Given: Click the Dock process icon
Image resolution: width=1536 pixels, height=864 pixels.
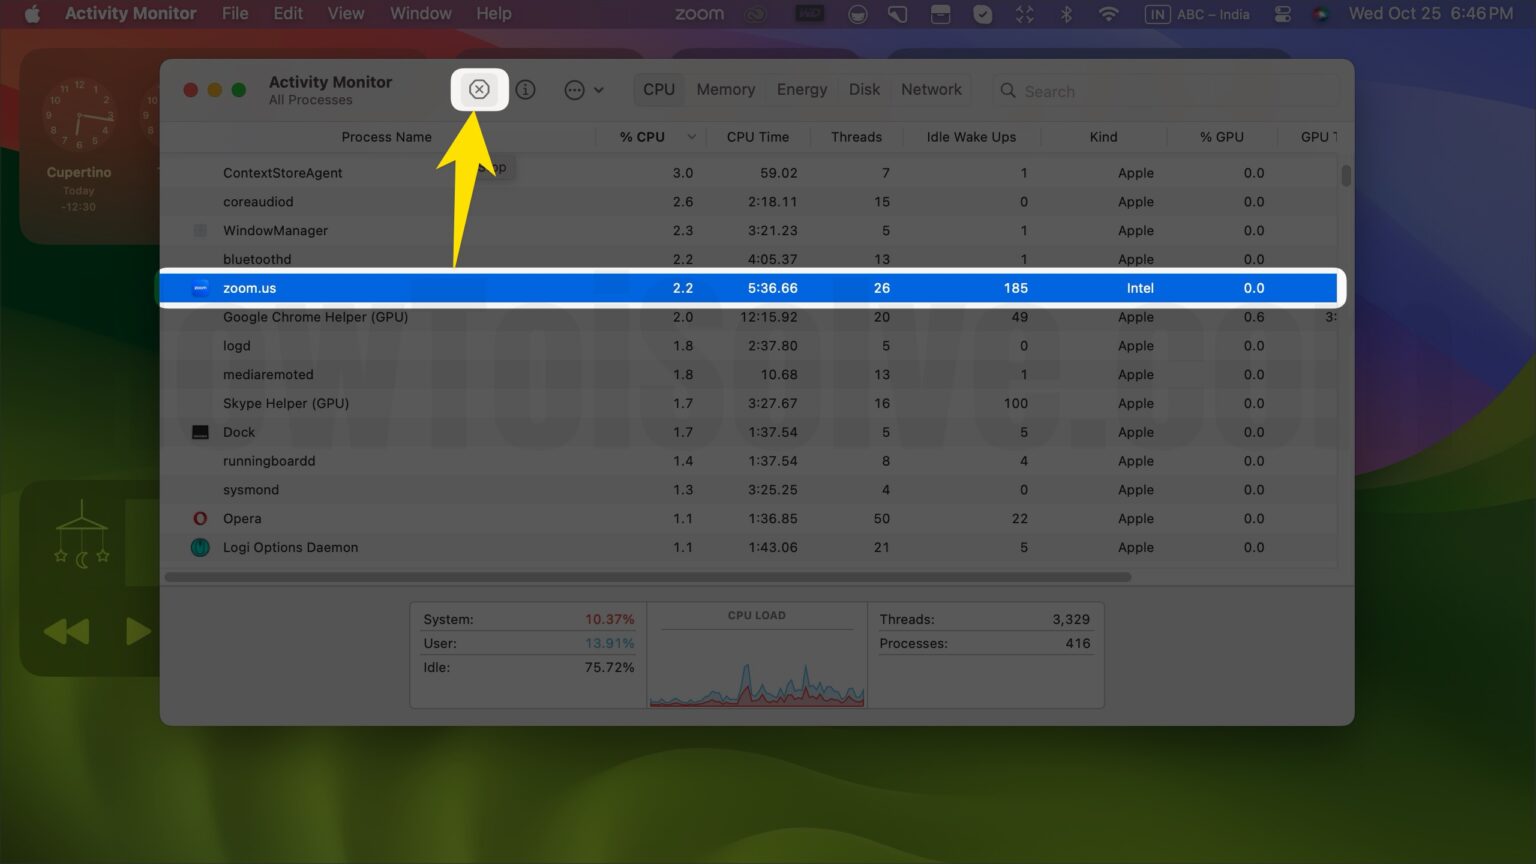Looking at the screenshot, I should click(x=199, y=432).
